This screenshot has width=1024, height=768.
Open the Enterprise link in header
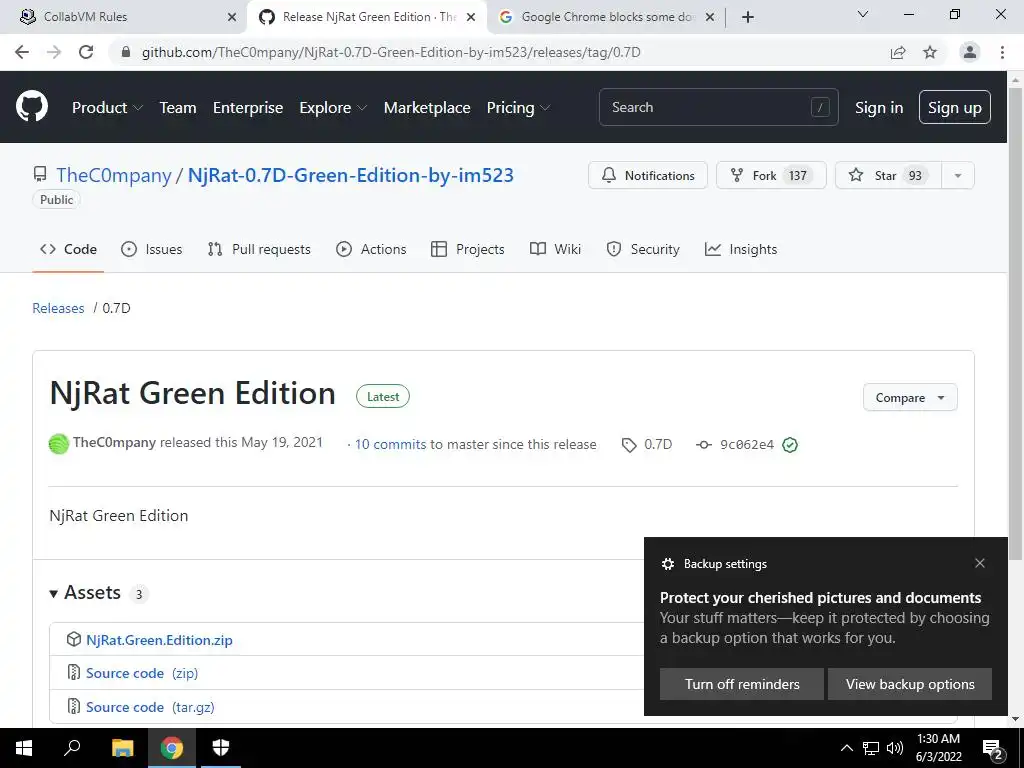click(248, 108)
